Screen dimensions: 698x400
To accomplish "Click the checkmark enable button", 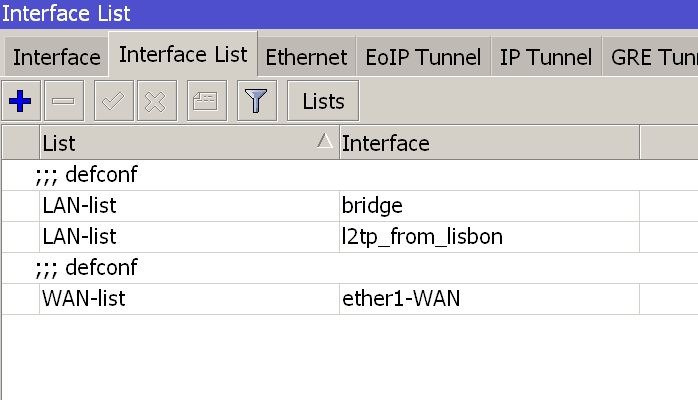I will (114, 101).
